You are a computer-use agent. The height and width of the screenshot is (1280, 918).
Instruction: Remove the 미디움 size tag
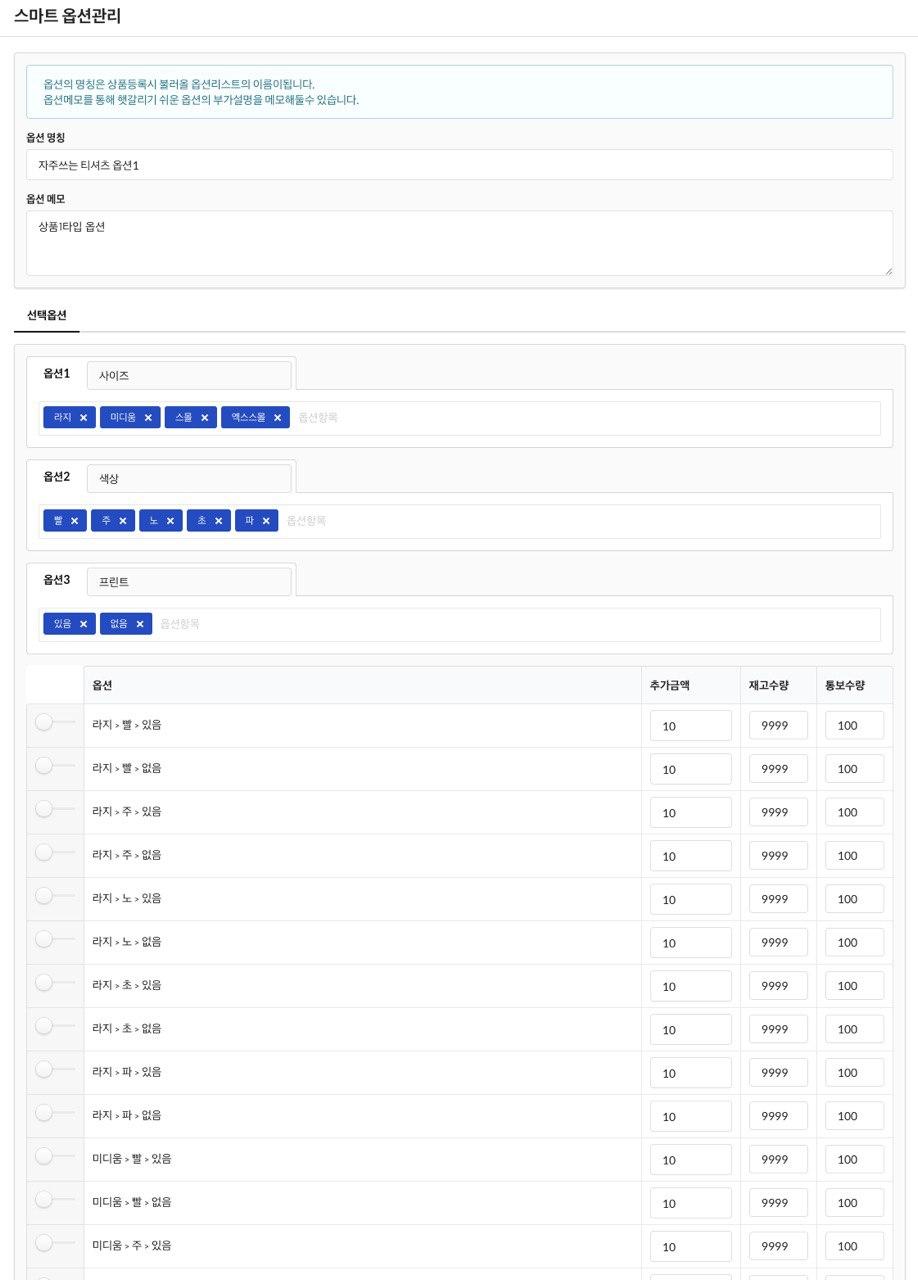pos(148,418)
